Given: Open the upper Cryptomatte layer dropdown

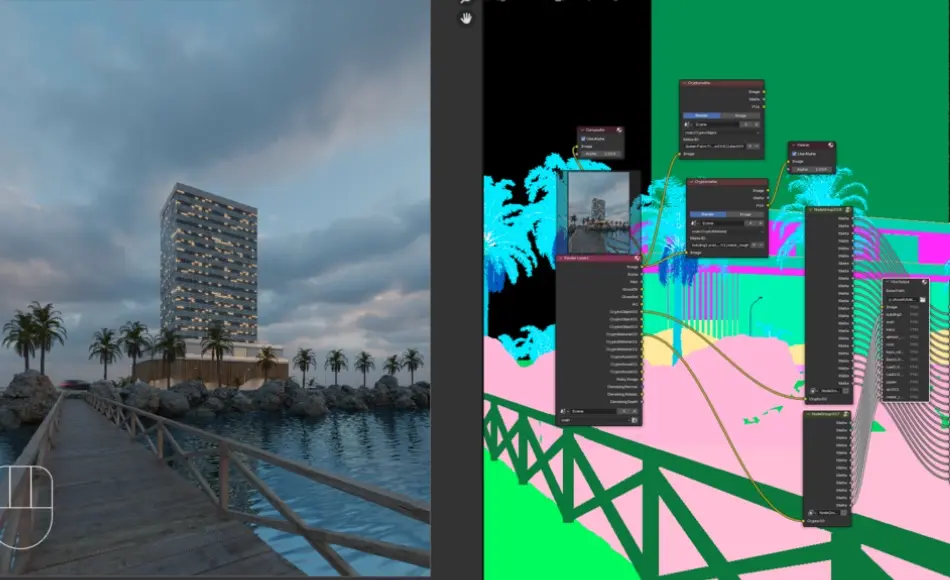Looking at the screenshot, I should [722, 132].
